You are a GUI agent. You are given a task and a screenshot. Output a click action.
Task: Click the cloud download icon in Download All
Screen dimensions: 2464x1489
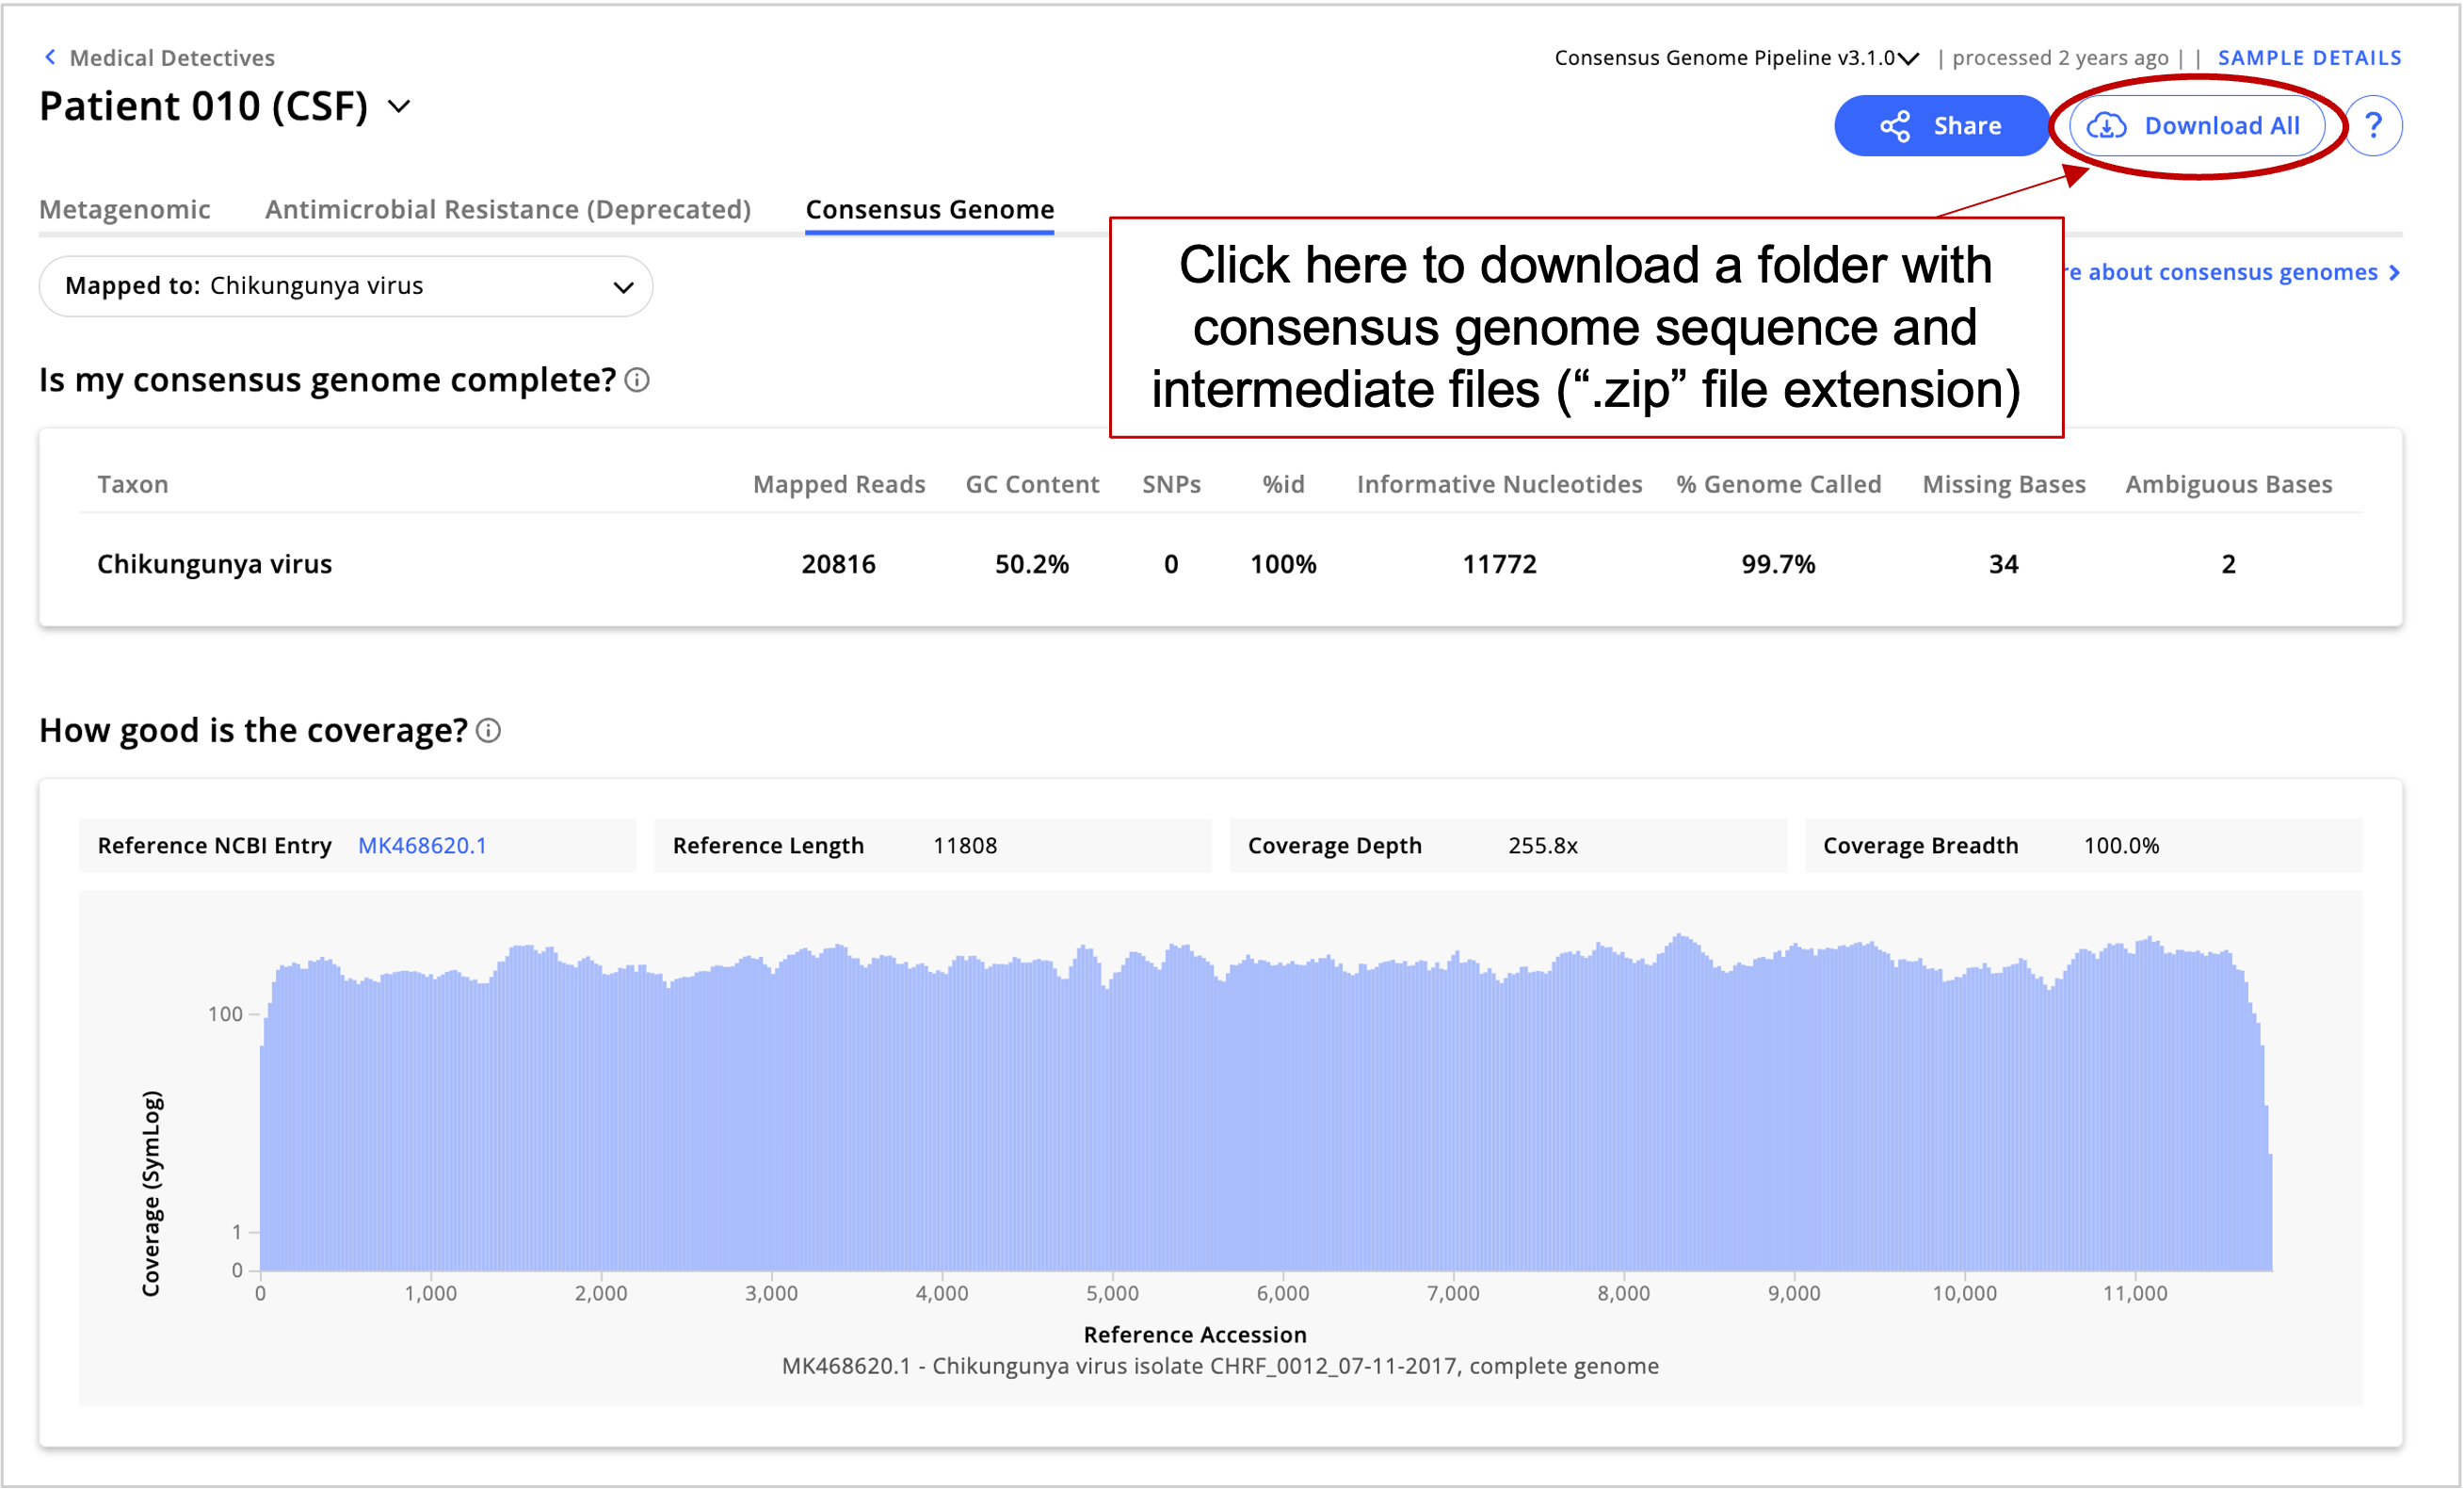(x=2107, y=125)
